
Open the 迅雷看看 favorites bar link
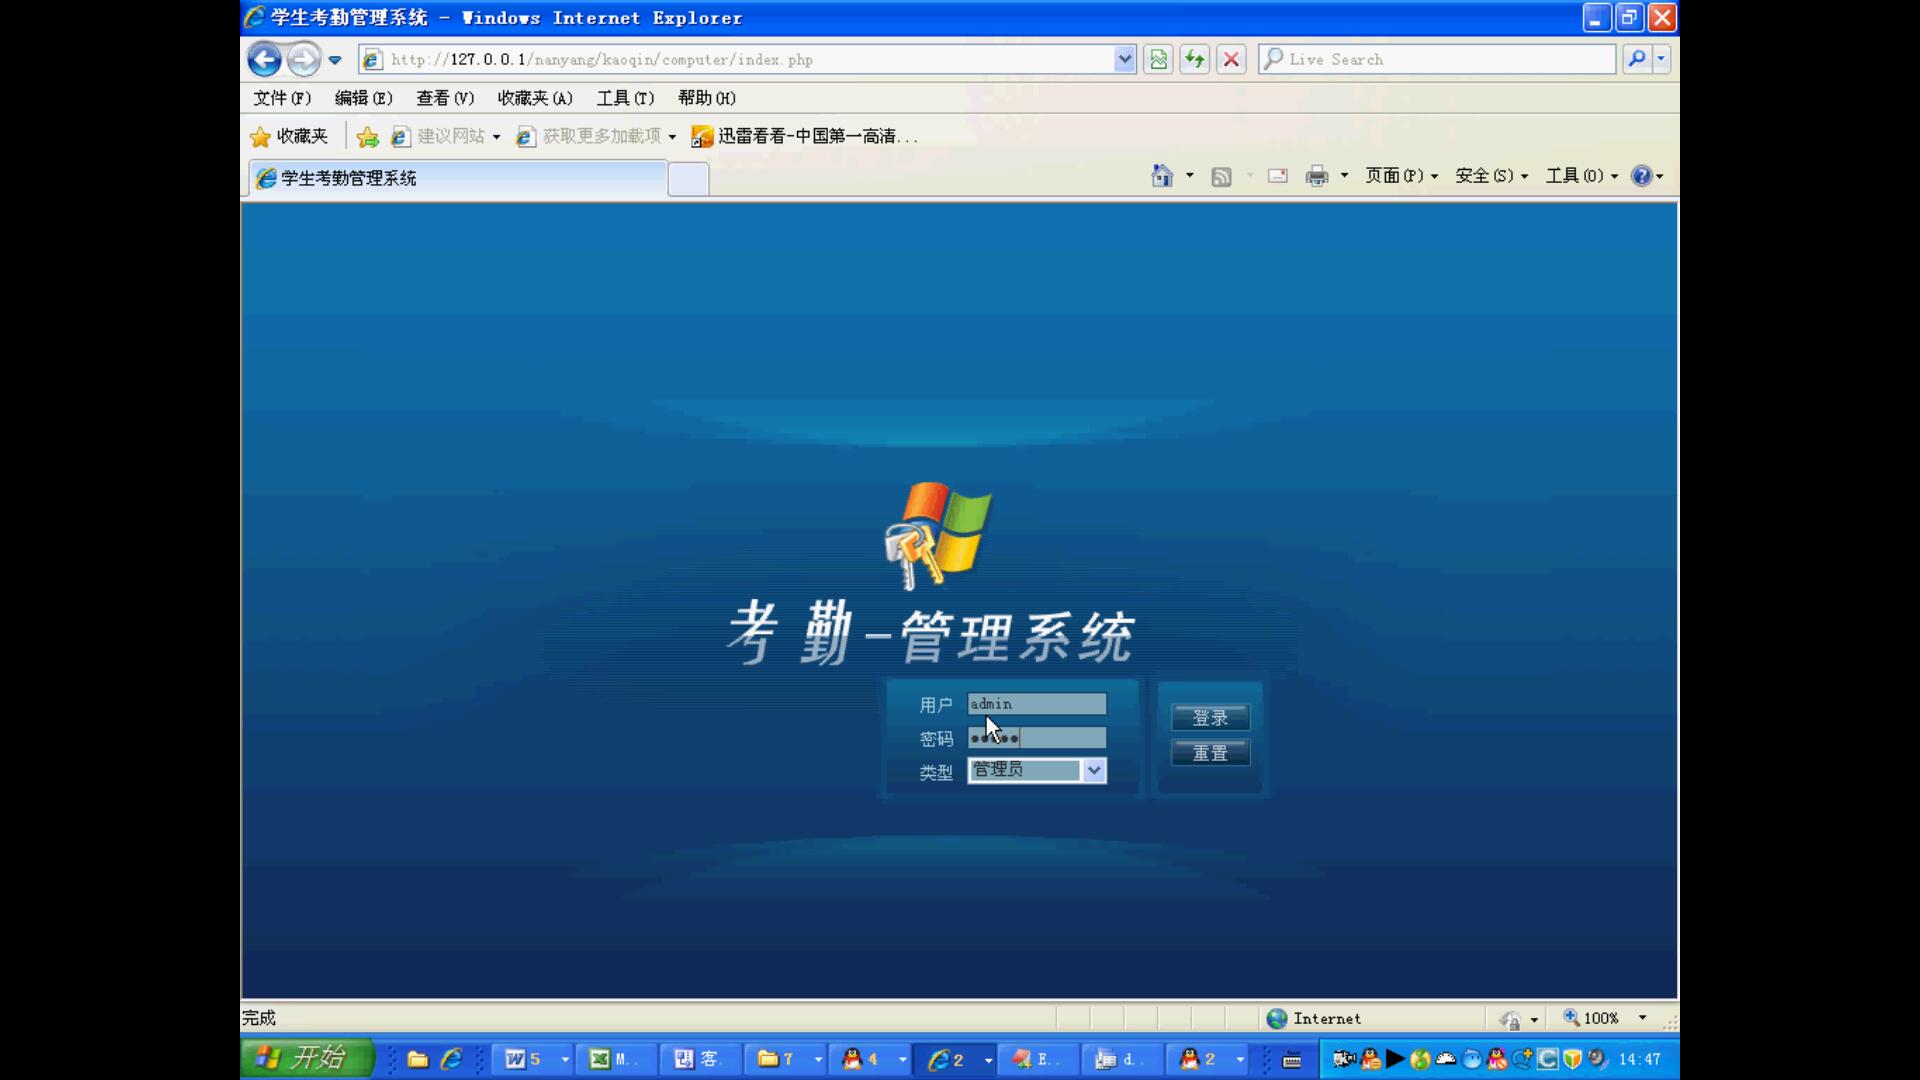tap(805, 136)
